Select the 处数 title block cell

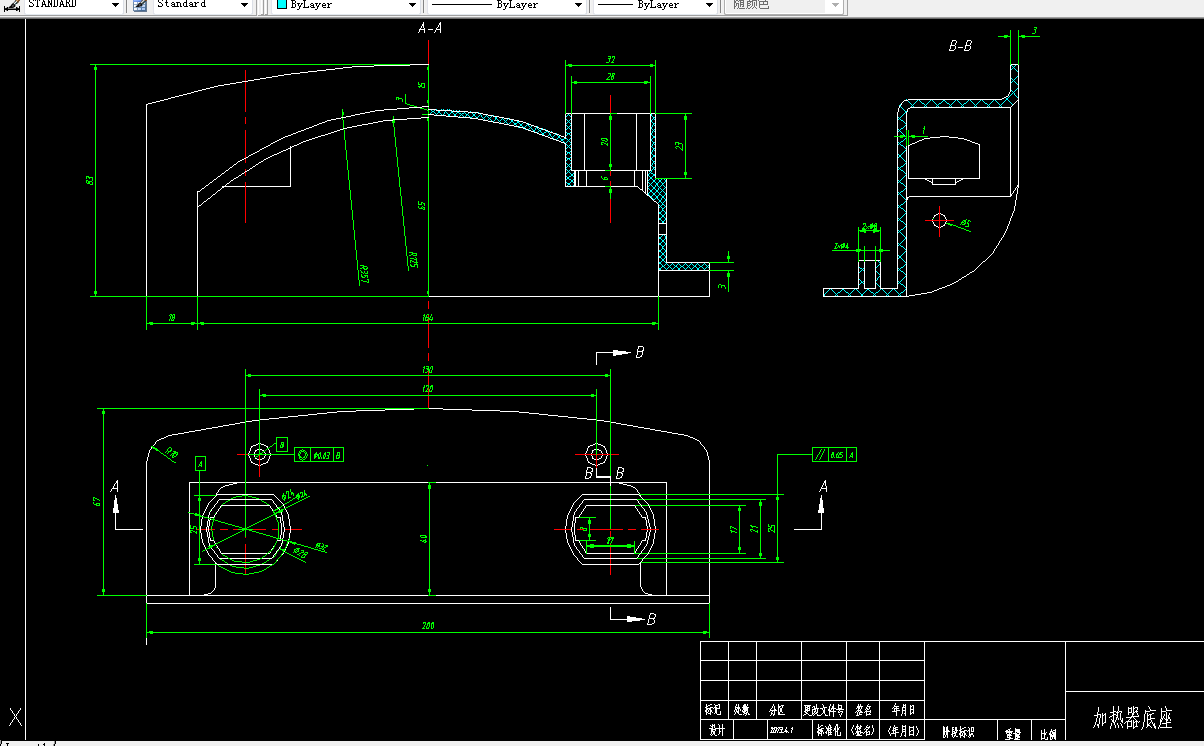tap(742, 710)
